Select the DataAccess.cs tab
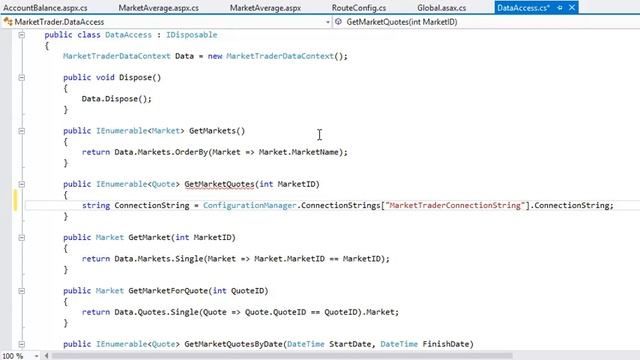Screen dimensions: 640x360 click(x=523, y=7)
